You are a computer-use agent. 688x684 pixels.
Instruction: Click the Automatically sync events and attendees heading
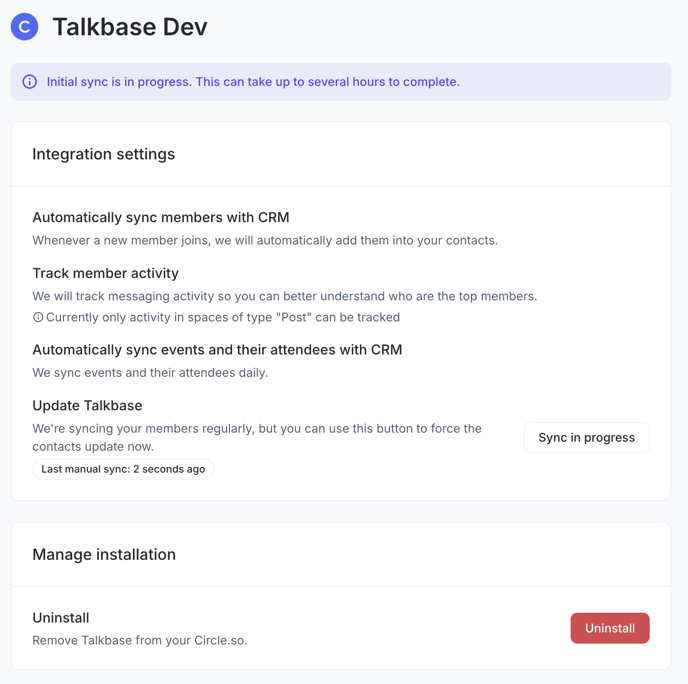217,349
